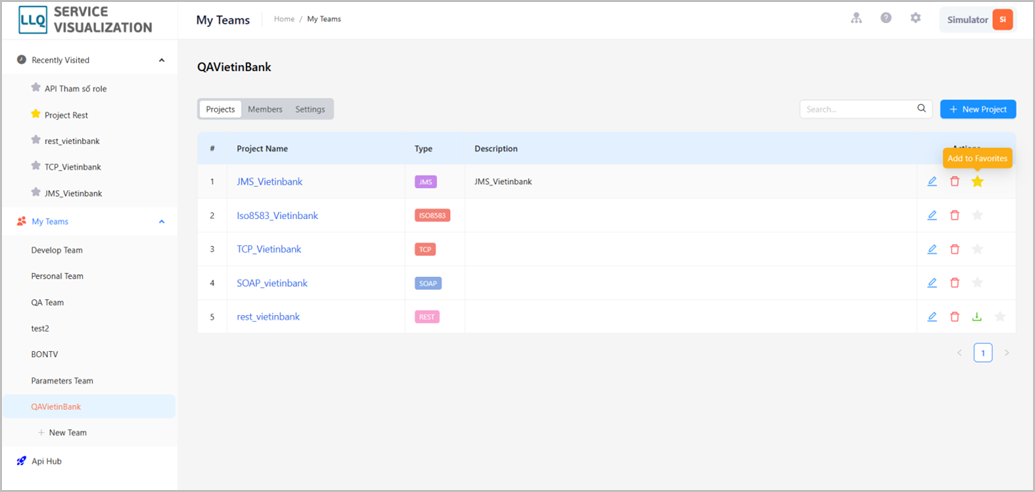The width and height of the screenshot is (1035, 492).
Task: Go to pagination page 1
Action: 983,353
